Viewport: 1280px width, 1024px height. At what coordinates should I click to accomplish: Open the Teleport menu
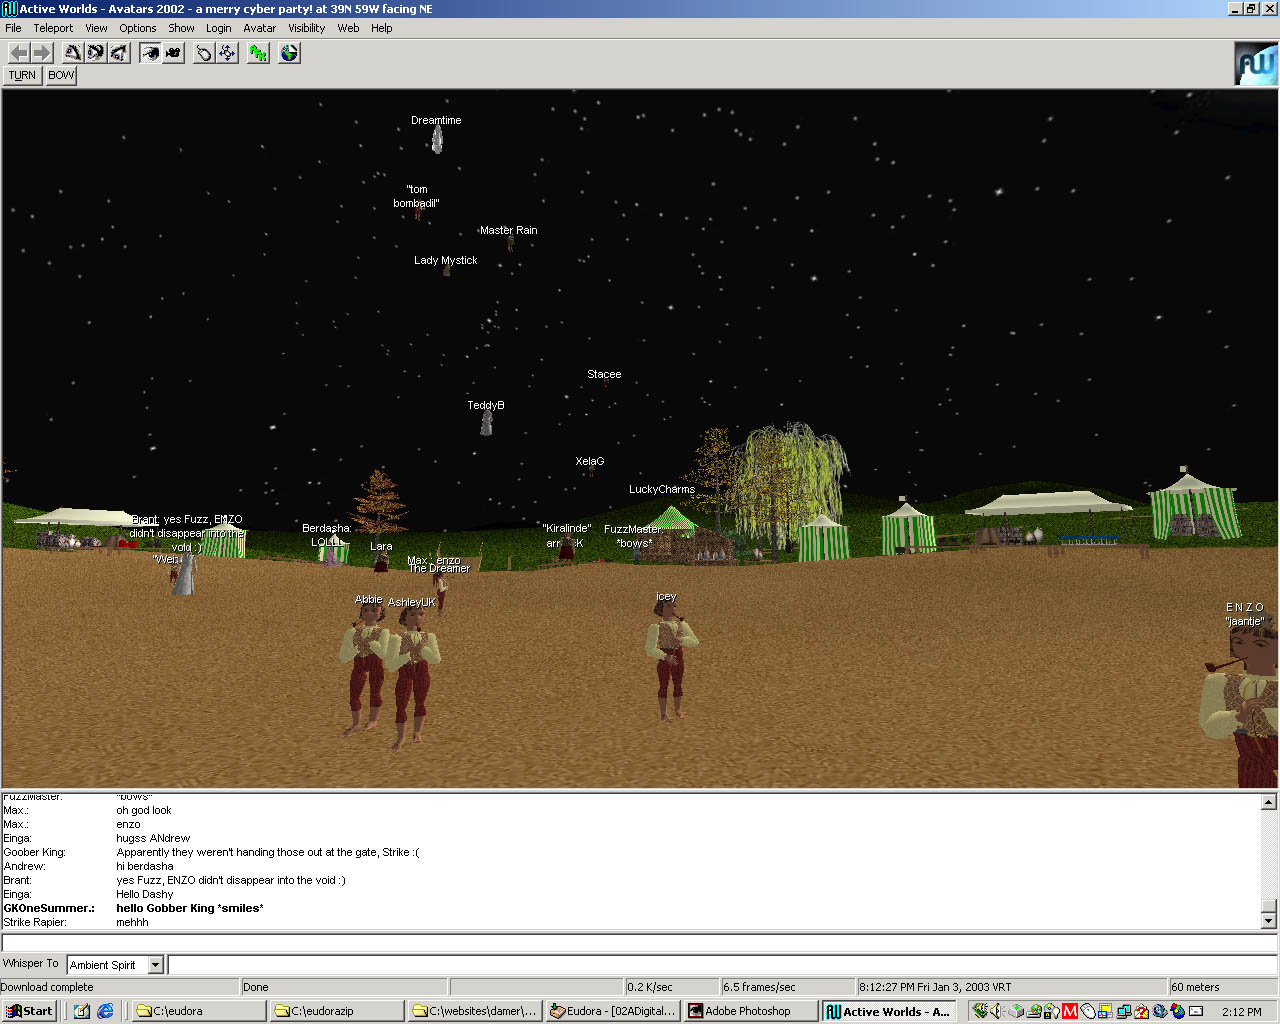point(53,28)
